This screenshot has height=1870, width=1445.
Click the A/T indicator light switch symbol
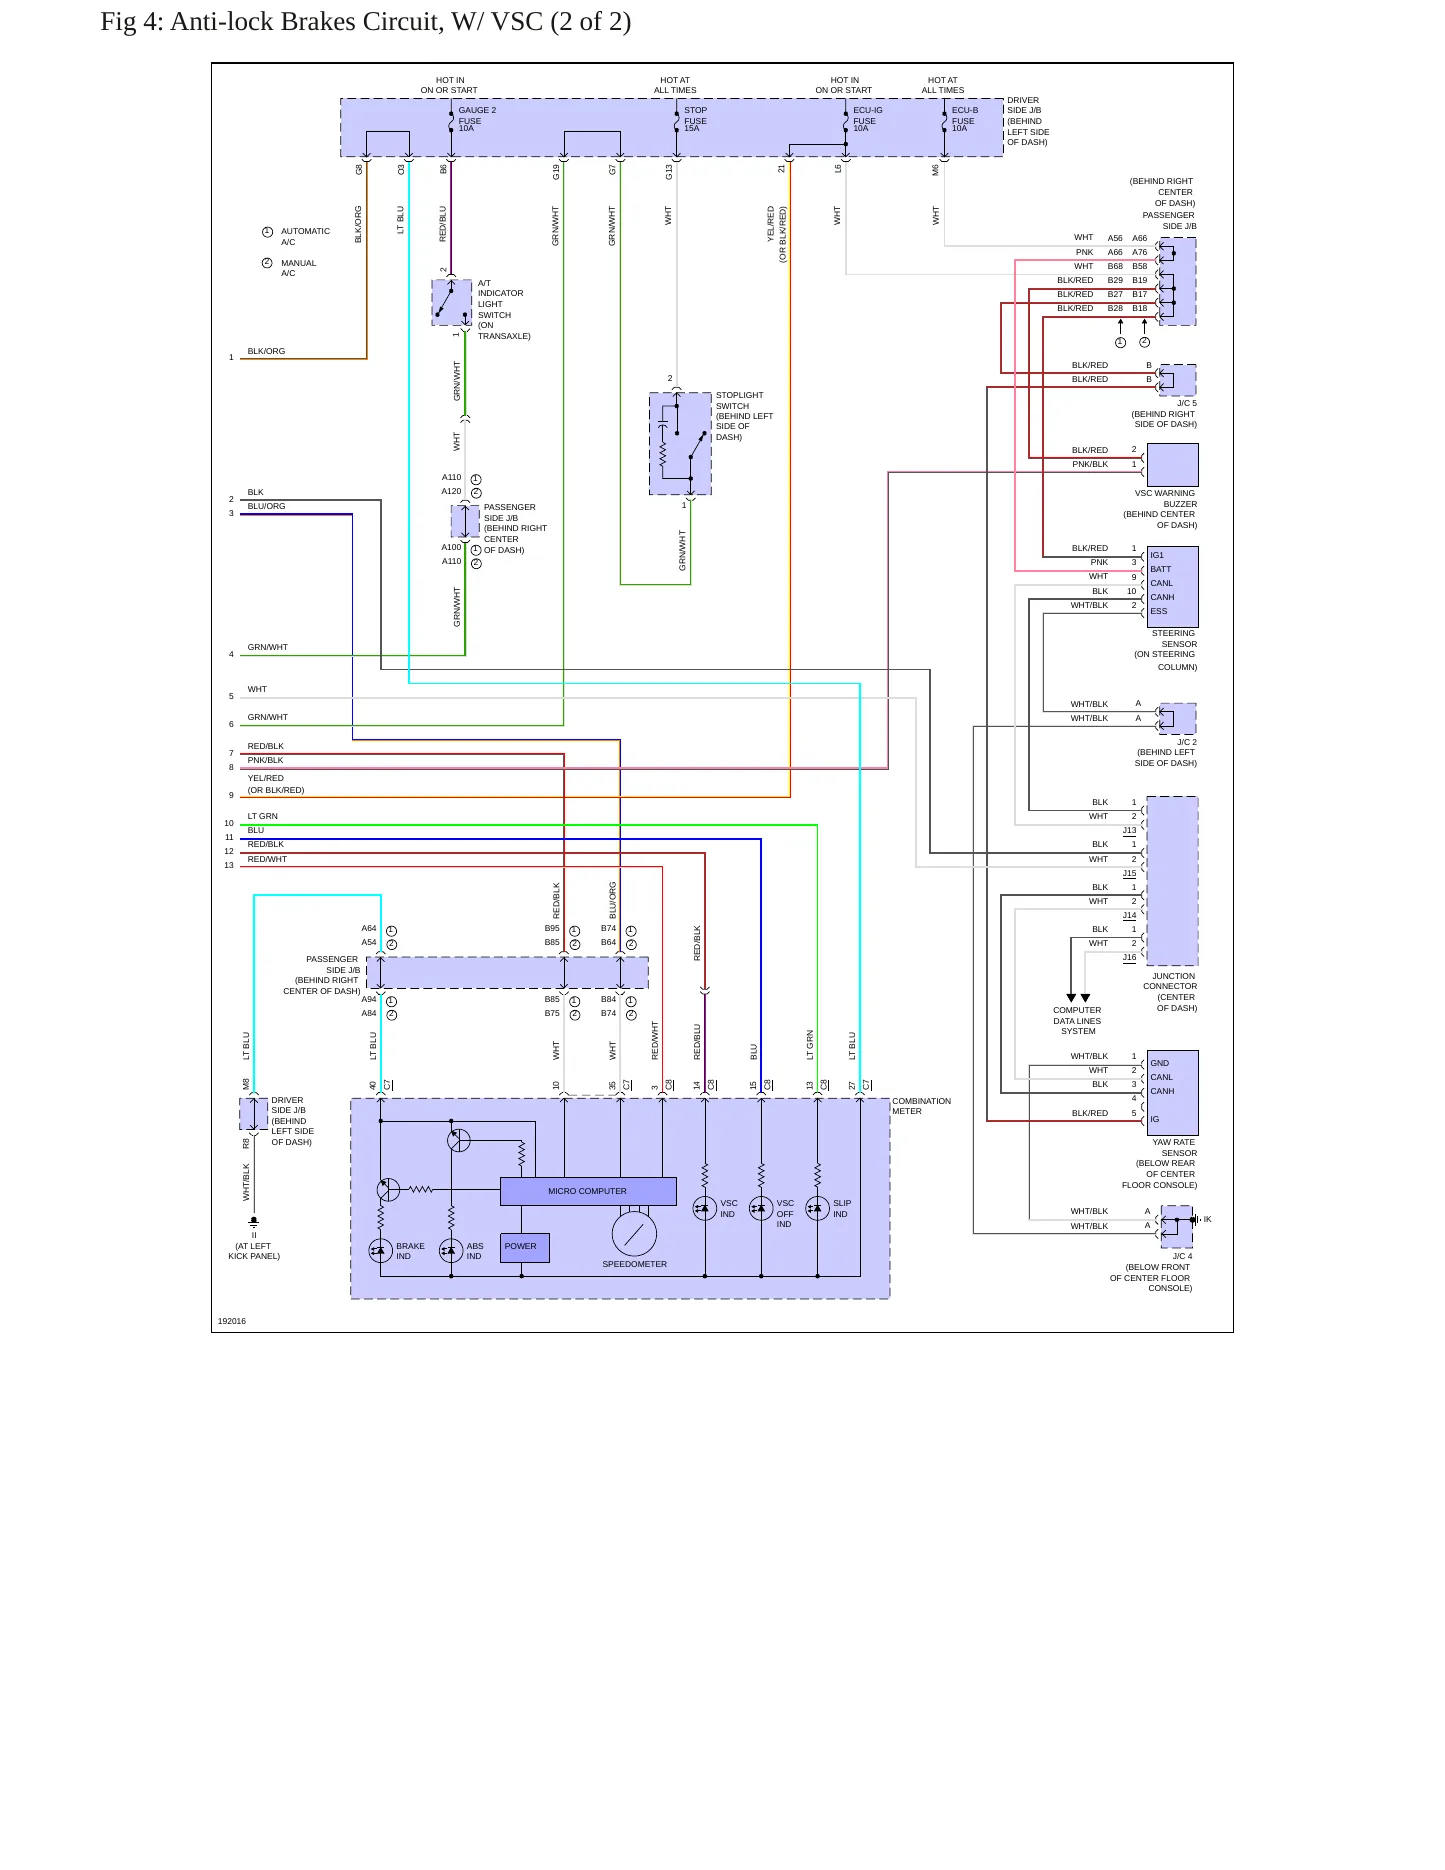point(451,302)
